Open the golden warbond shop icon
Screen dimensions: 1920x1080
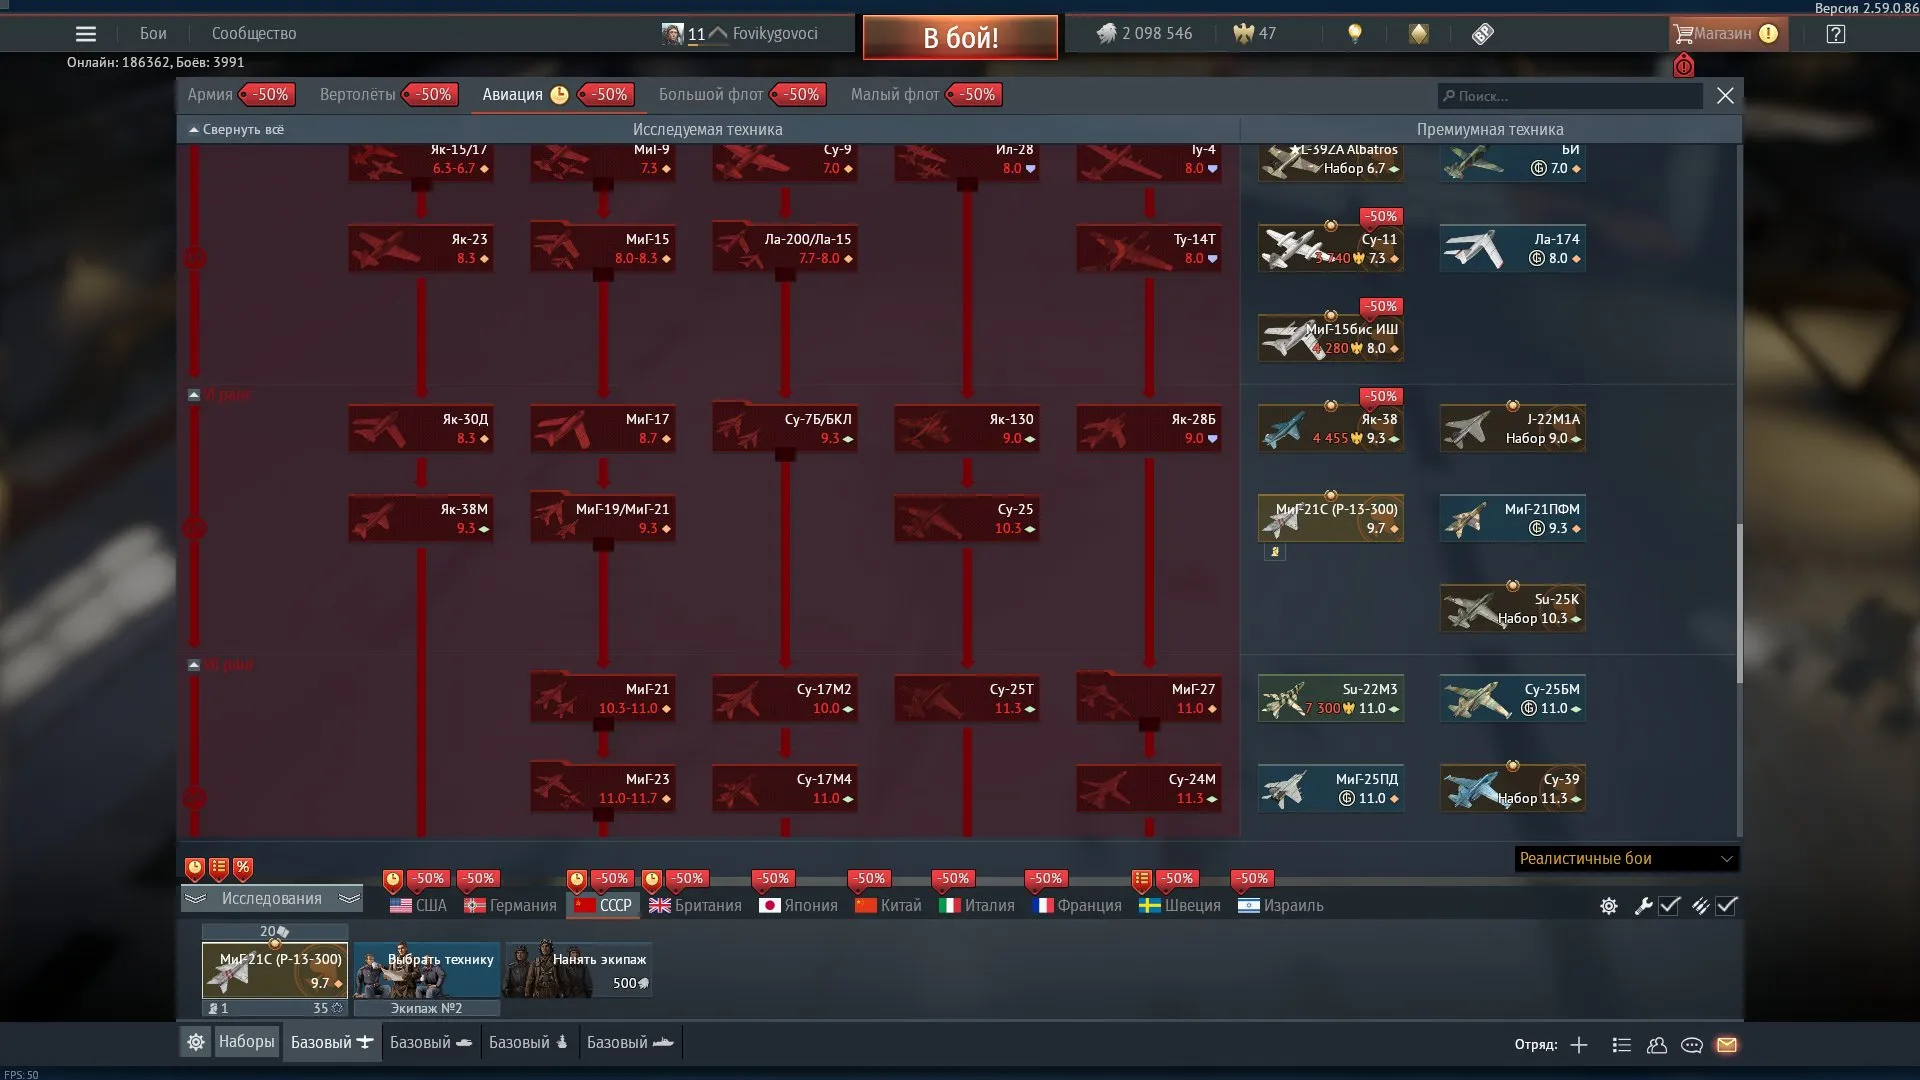1419,34
